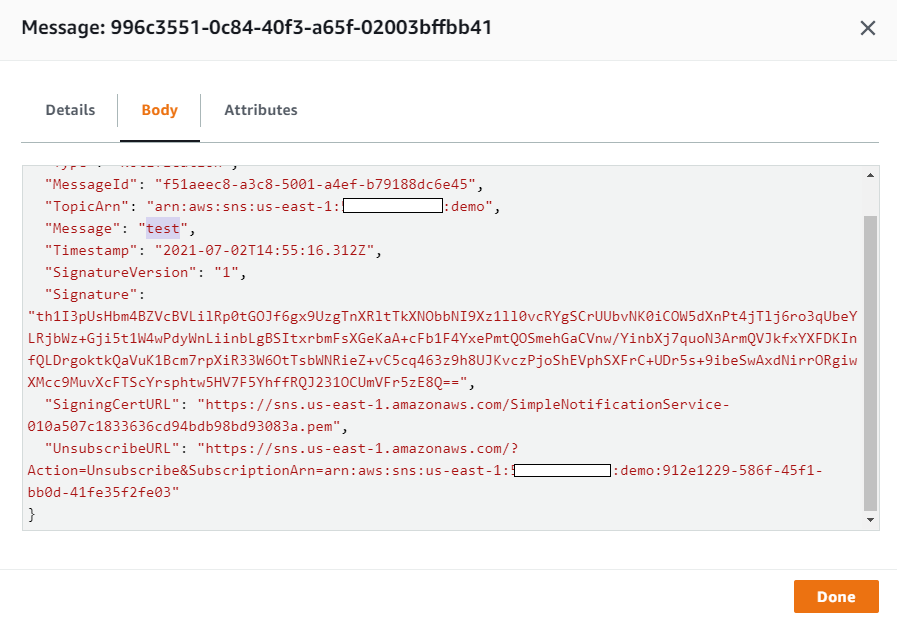This screenshot has height=619, width=897.
Task: Click the closing curly brace
Action: click(31, 514)
